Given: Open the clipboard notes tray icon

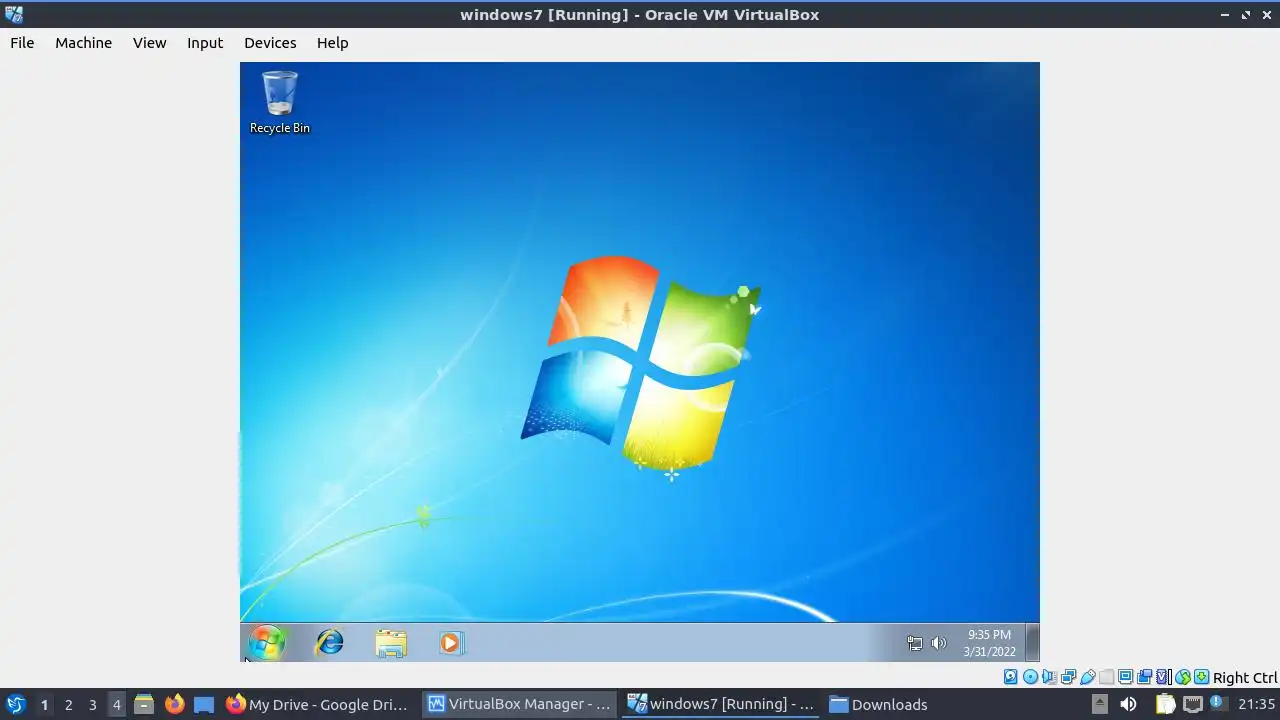Looking at the screenshot, I should pyautogui.click(x=1165, y=704).
